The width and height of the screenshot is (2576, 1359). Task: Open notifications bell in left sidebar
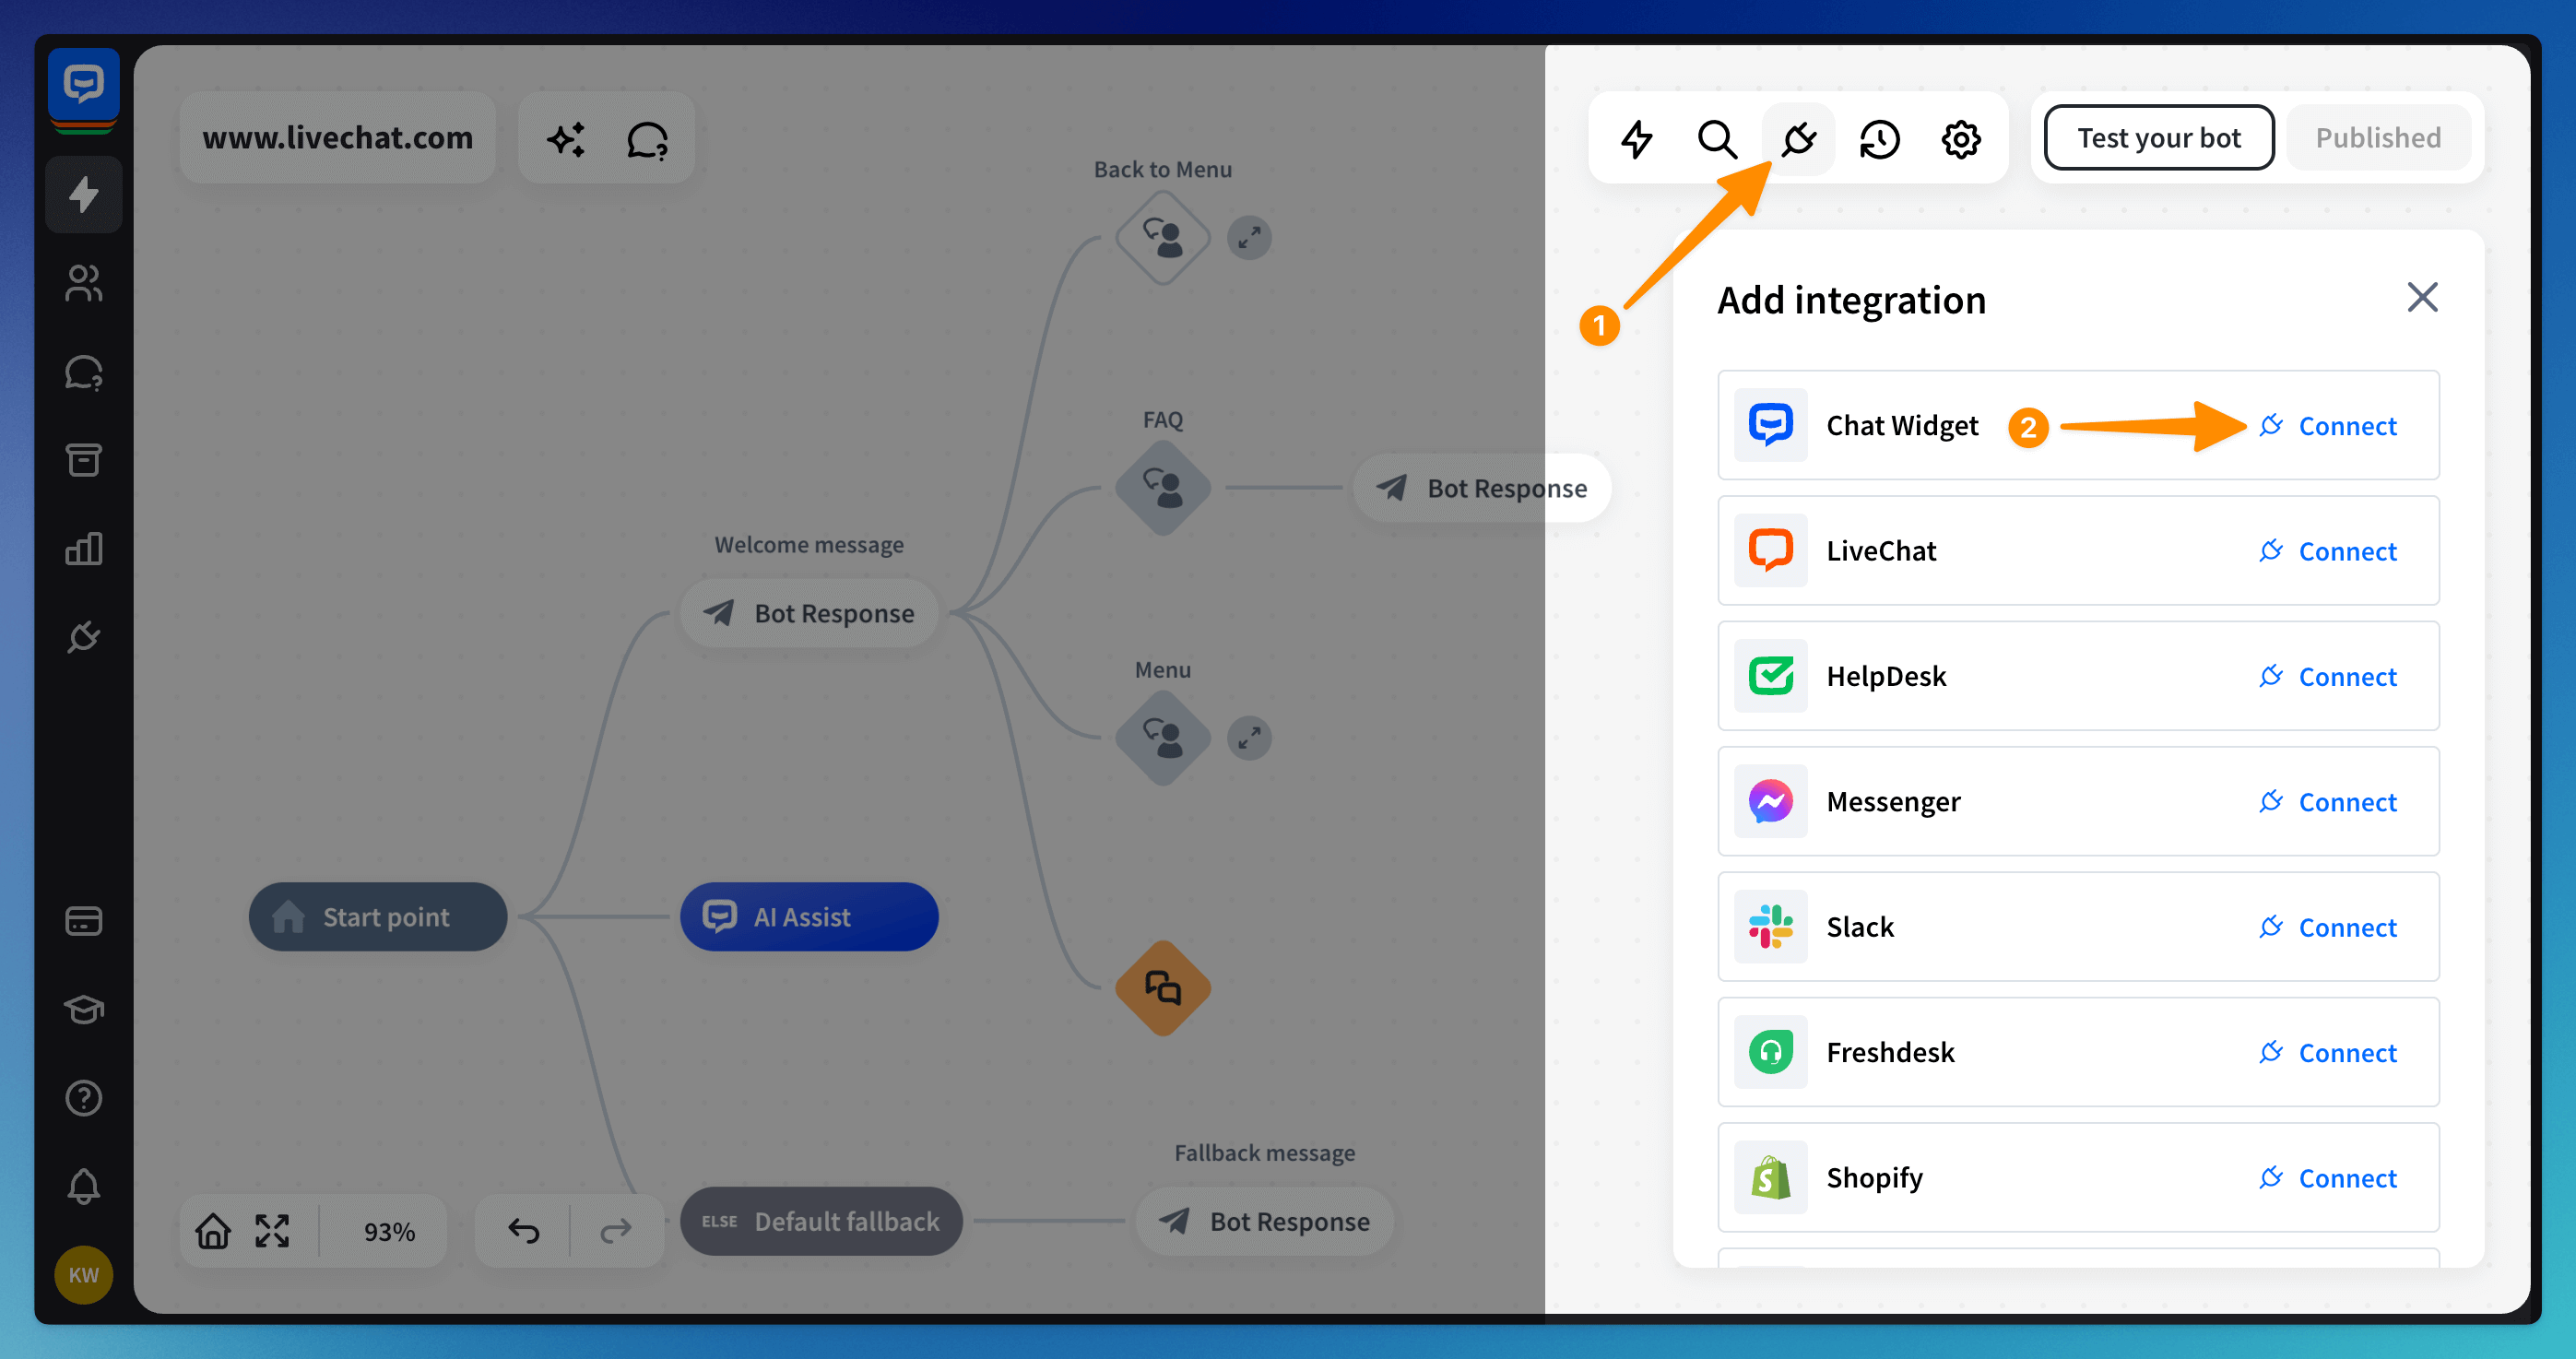point(83,1186)
